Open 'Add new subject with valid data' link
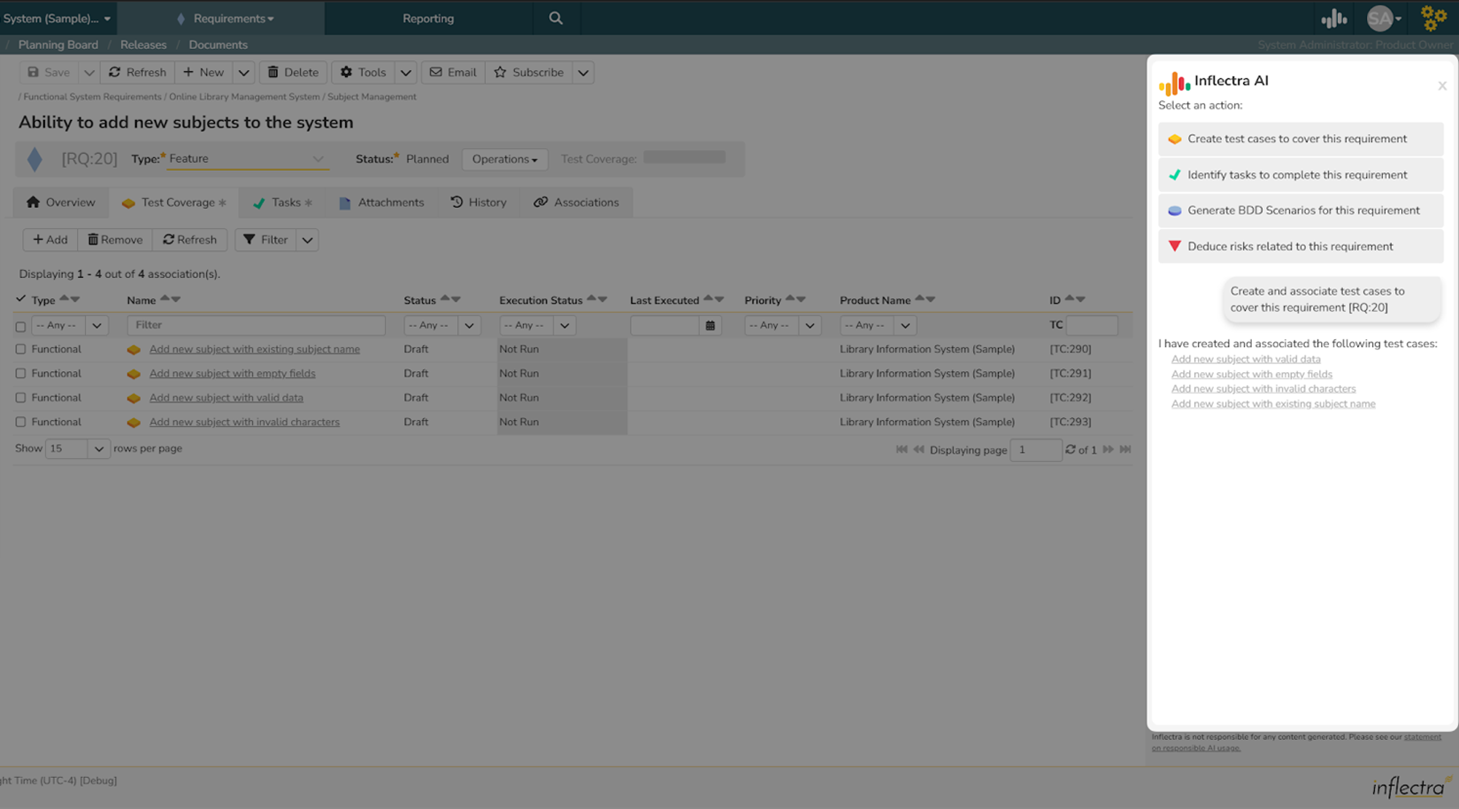This screenshot has width=1459, height=809. pos(226,397)
